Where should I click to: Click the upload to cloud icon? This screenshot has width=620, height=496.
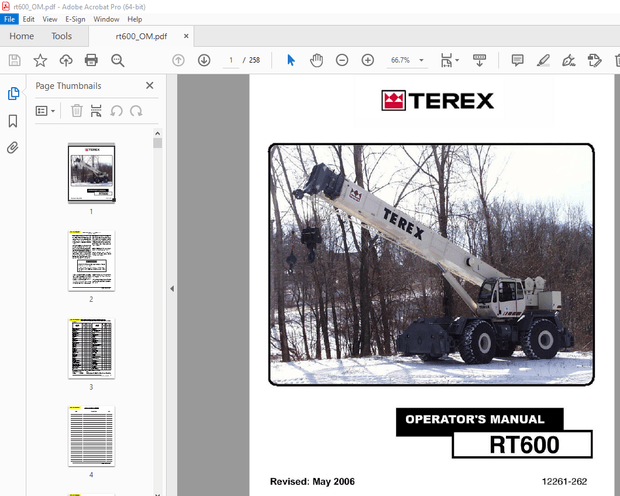pyautogui.click(x=66, y=60)
